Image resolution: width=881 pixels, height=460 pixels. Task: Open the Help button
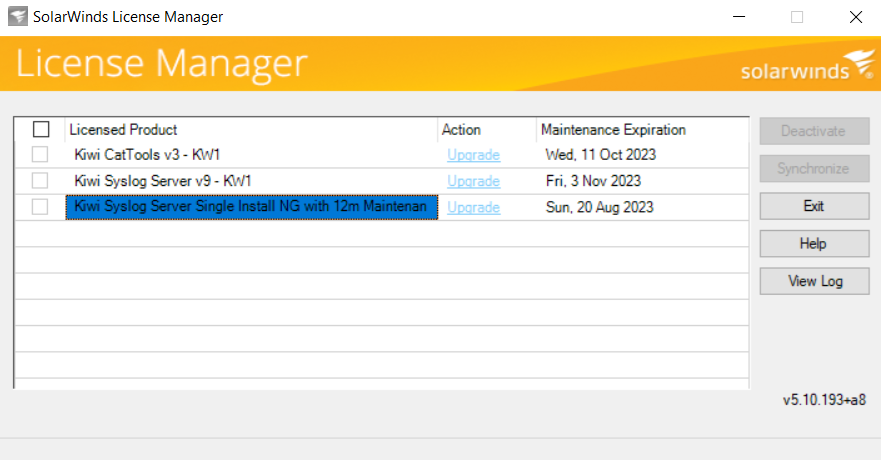click(x=814, y=244)
